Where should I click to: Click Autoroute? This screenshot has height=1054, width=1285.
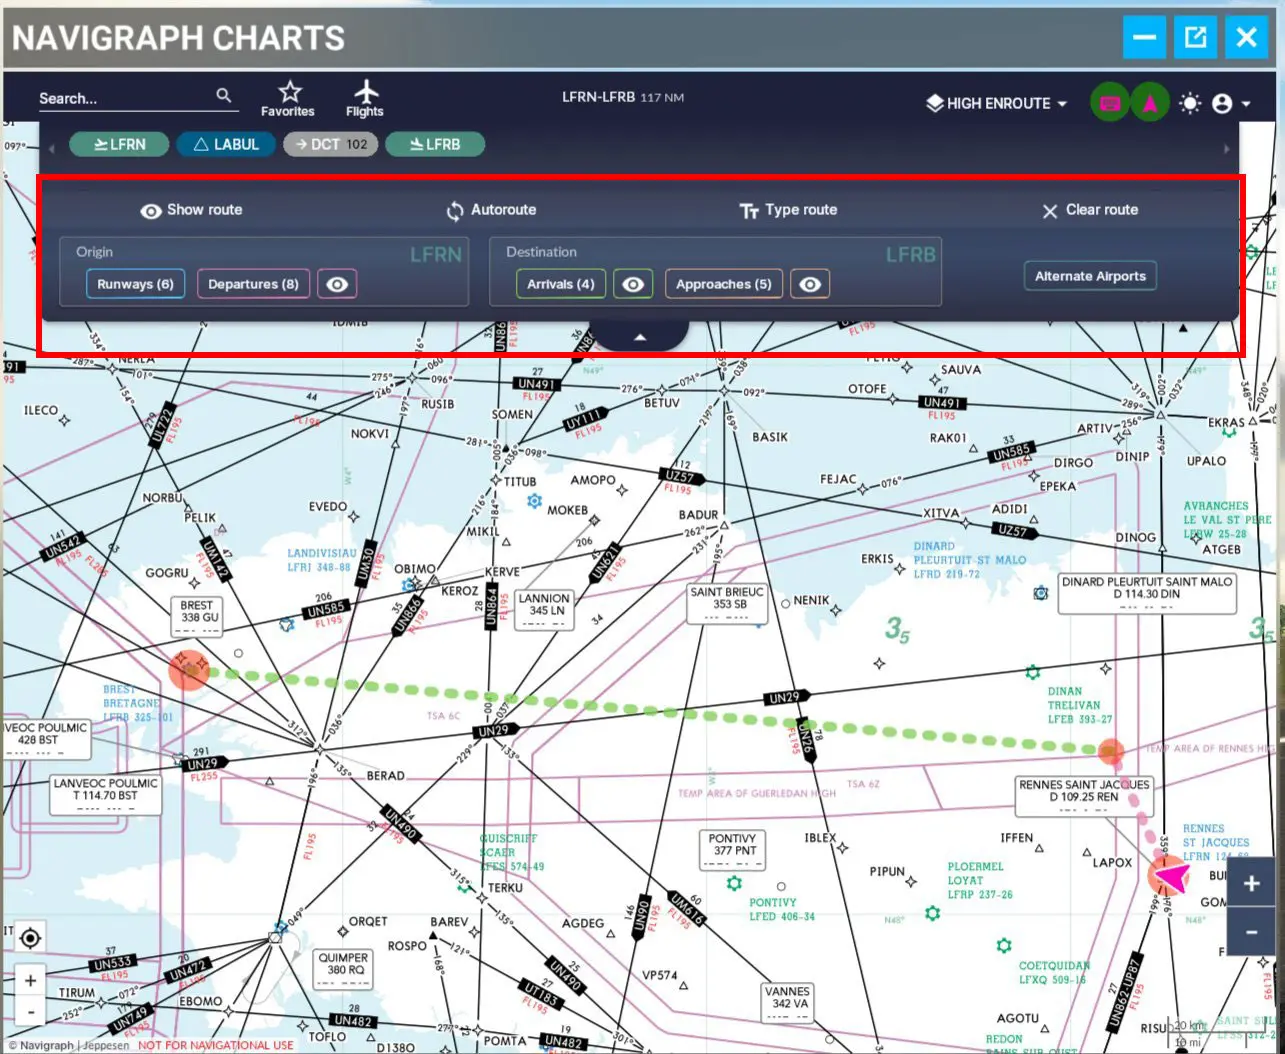(x=491, y=210)
